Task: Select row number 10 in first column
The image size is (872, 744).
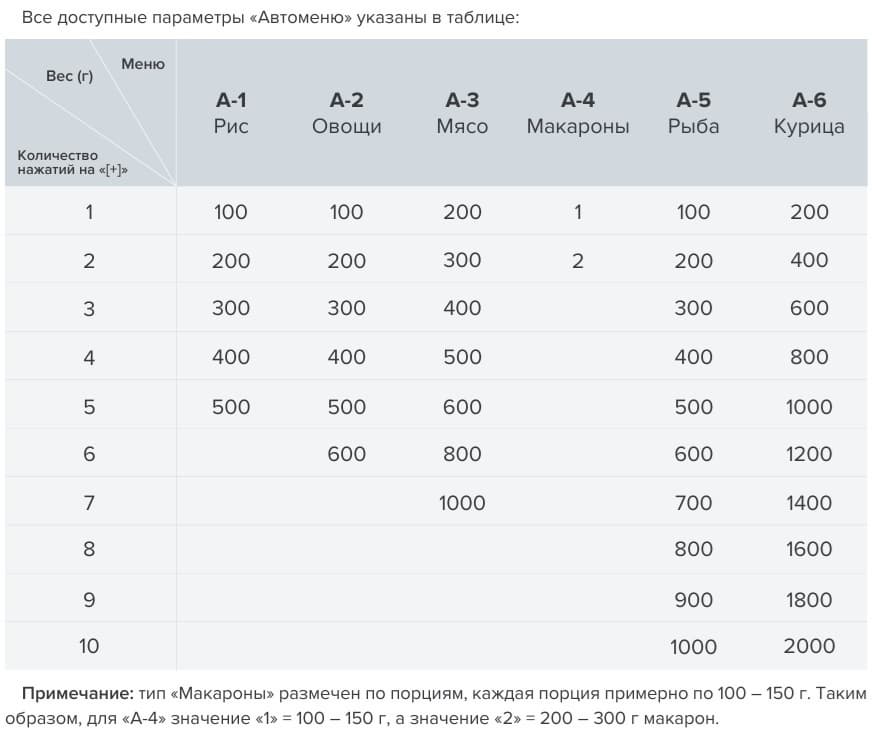Action: pyautogui.click(x=89, y=646)
